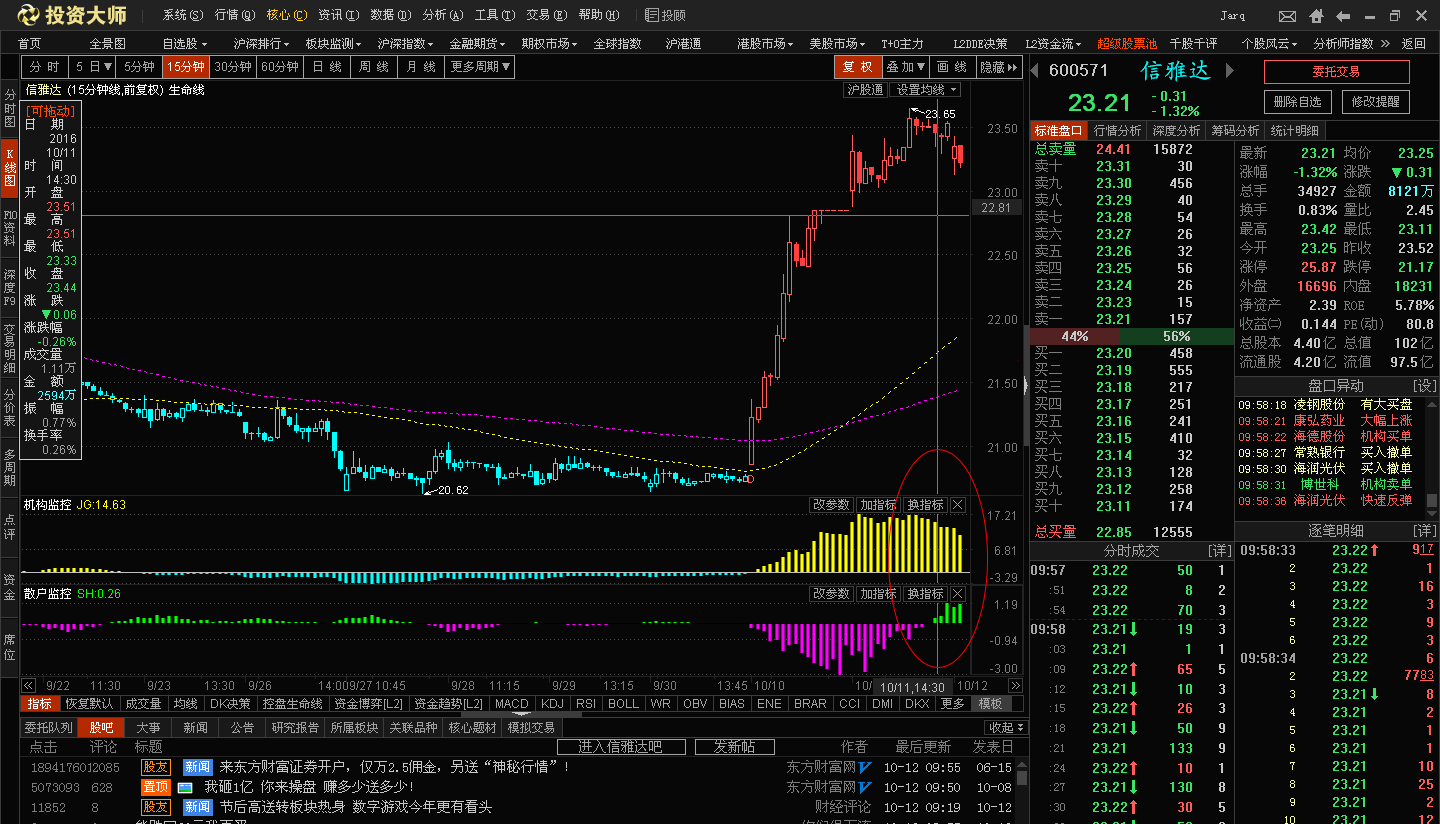Click 委托交易 button
Image resolution: width=1440 pixels, height=824 pixels.
point(1336,72)
